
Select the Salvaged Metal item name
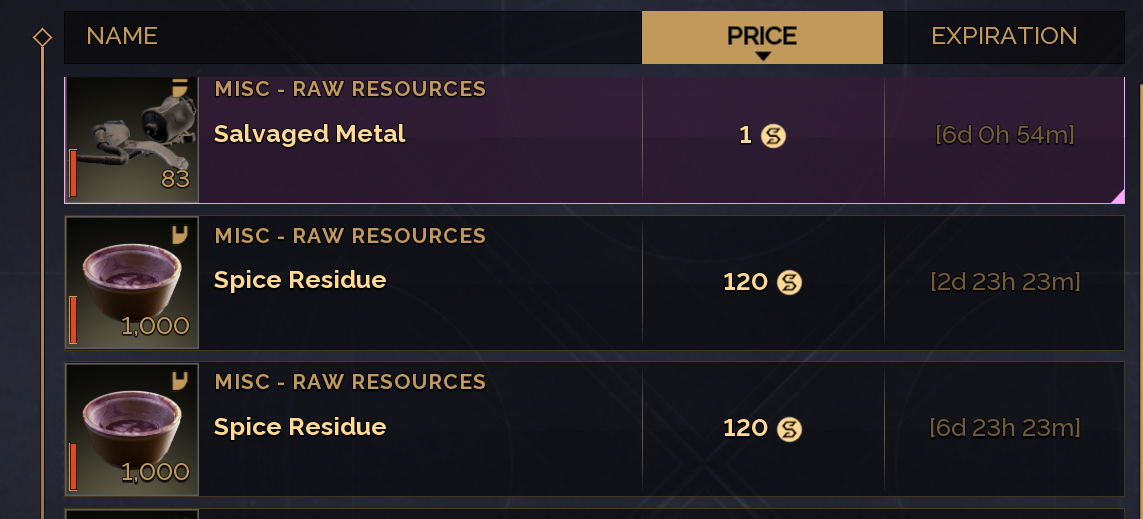pos(309,134)
